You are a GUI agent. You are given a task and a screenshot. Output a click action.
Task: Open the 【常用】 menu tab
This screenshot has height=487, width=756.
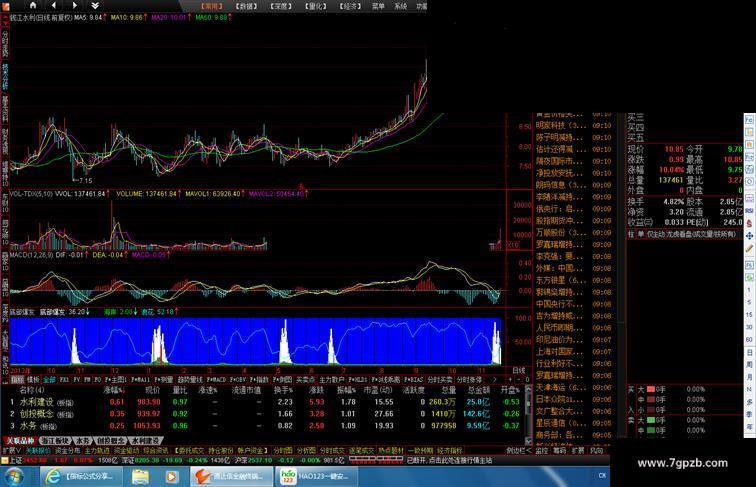[x=212, y=6]
